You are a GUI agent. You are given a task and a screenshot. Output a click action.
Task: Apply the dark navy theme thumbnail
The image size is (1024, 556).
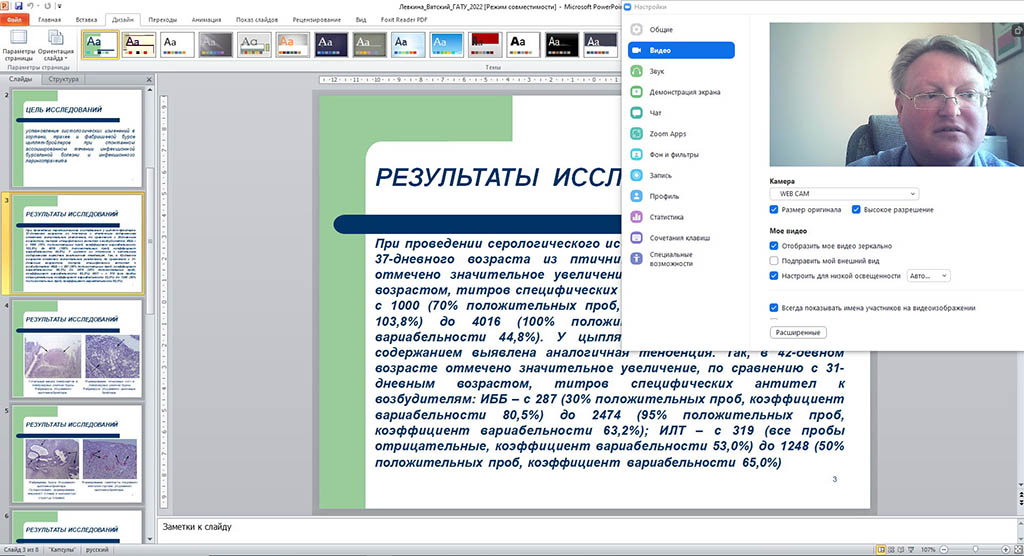331,44
